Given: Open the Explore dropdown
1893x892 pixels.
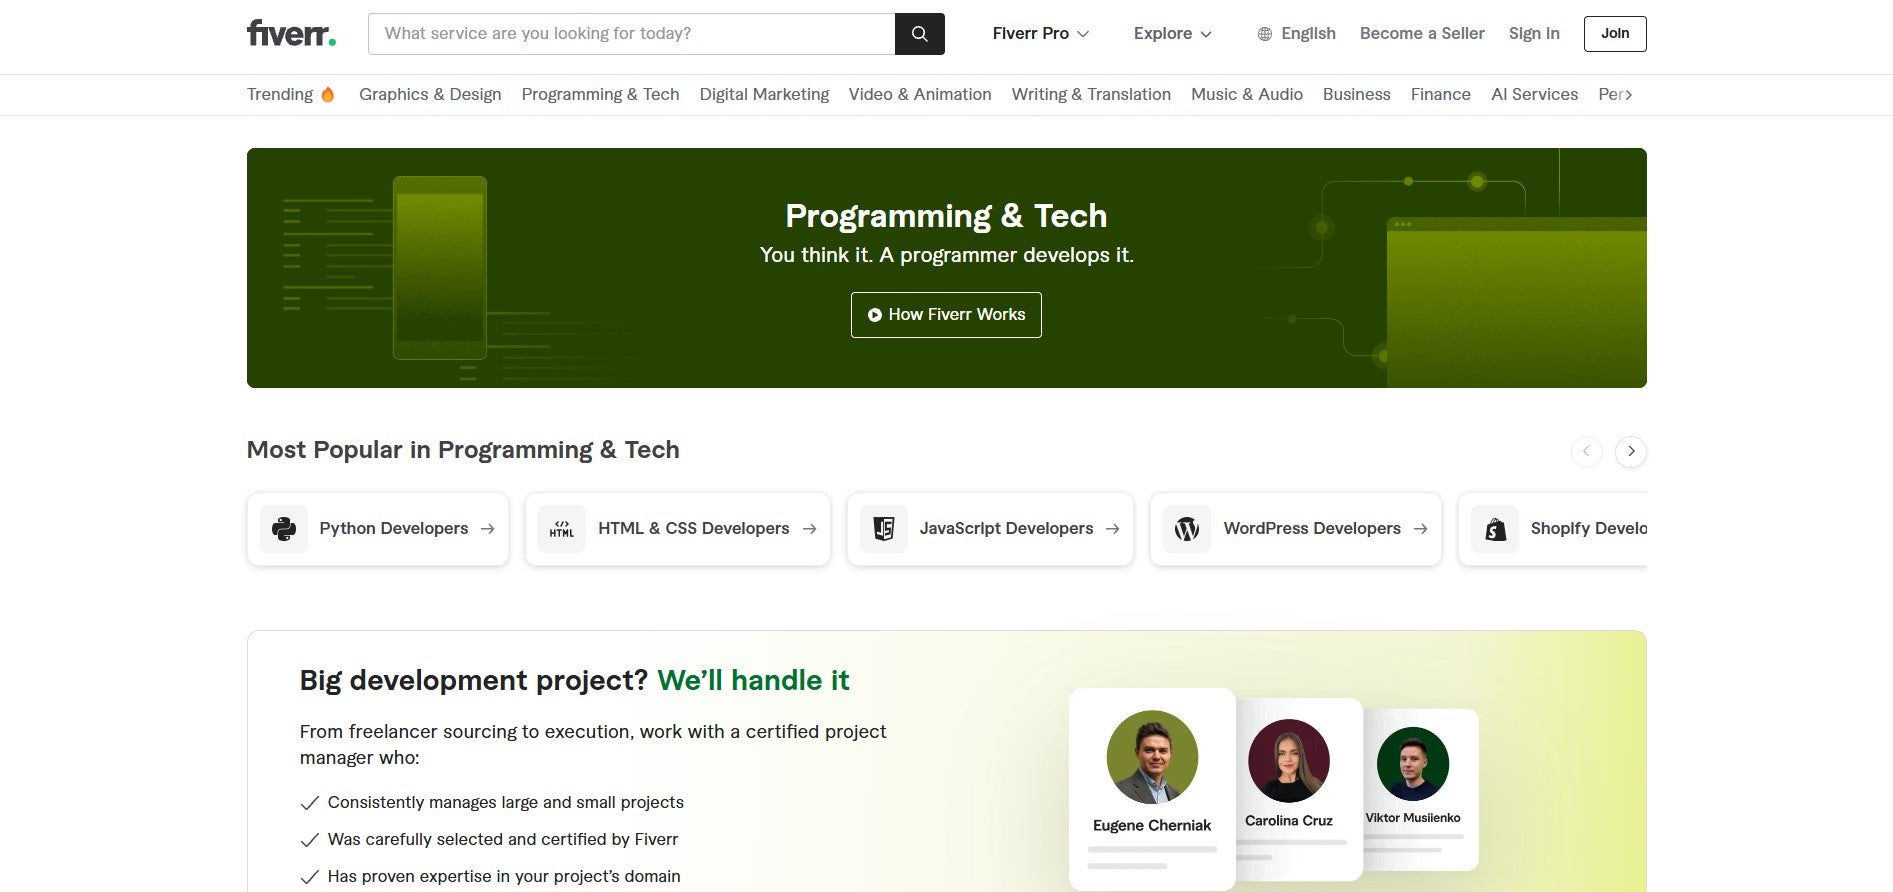Looking at the screenshot, I should coord(1172,34).
